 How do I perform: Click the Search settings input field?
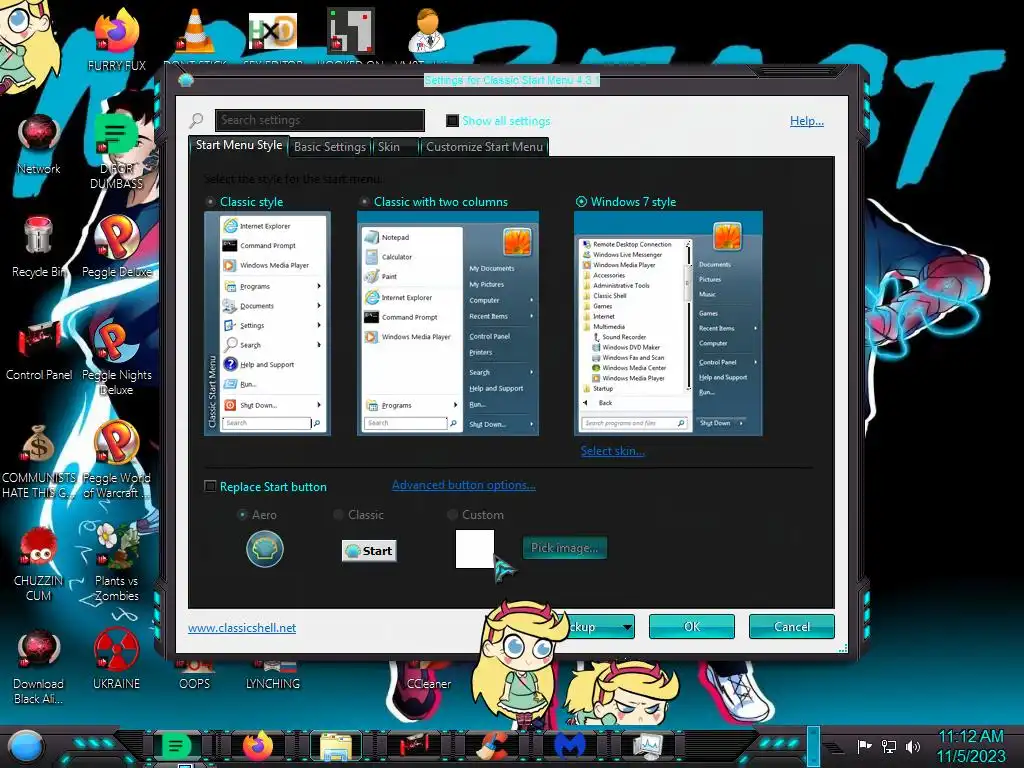click(320, 120)
